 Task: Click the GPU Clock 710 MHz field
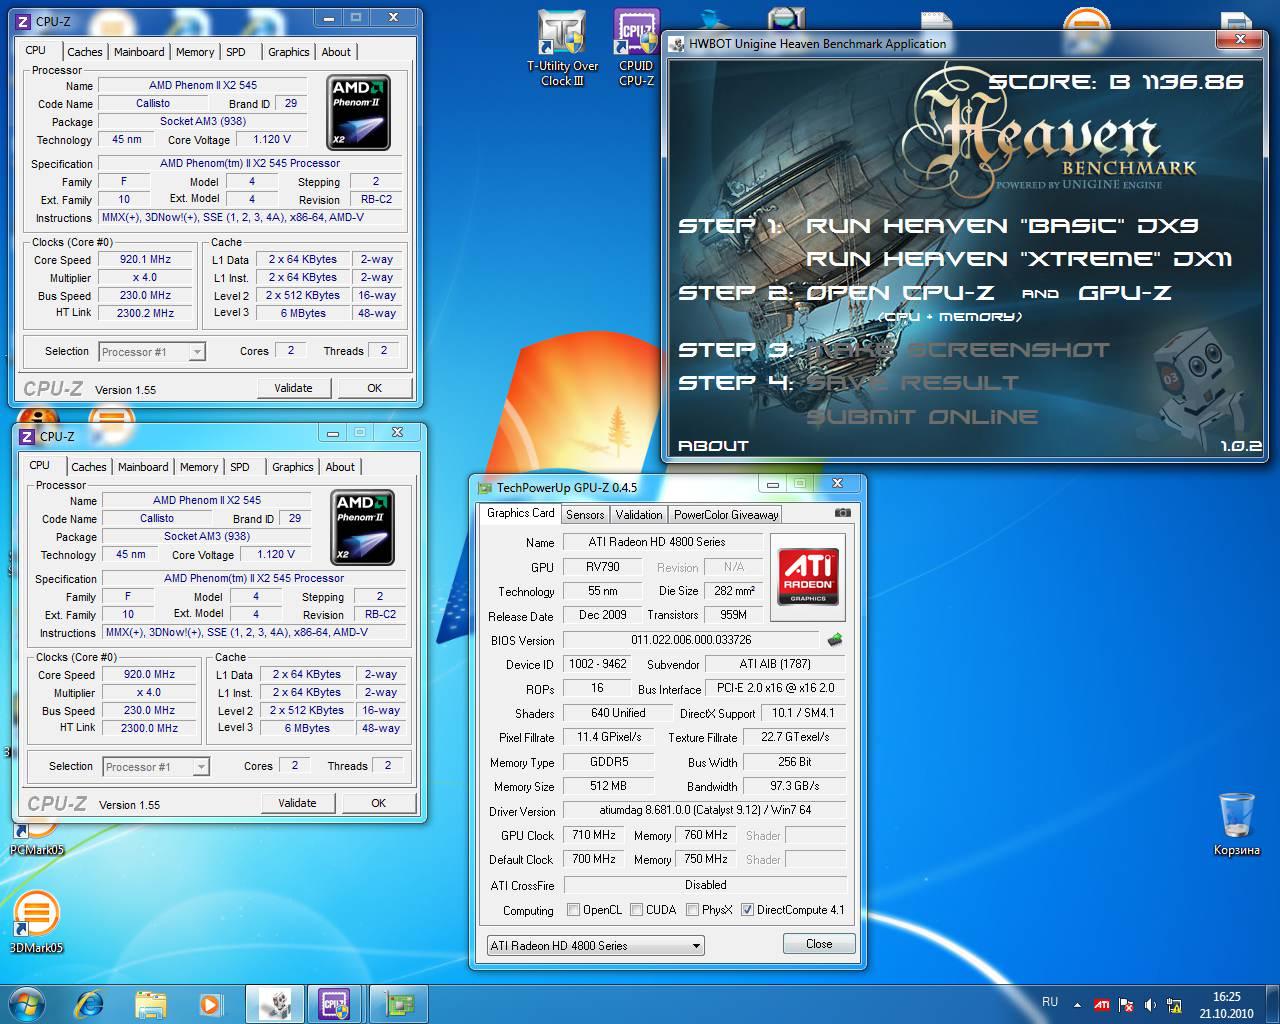pyautogui.click(x=594, y=835)
